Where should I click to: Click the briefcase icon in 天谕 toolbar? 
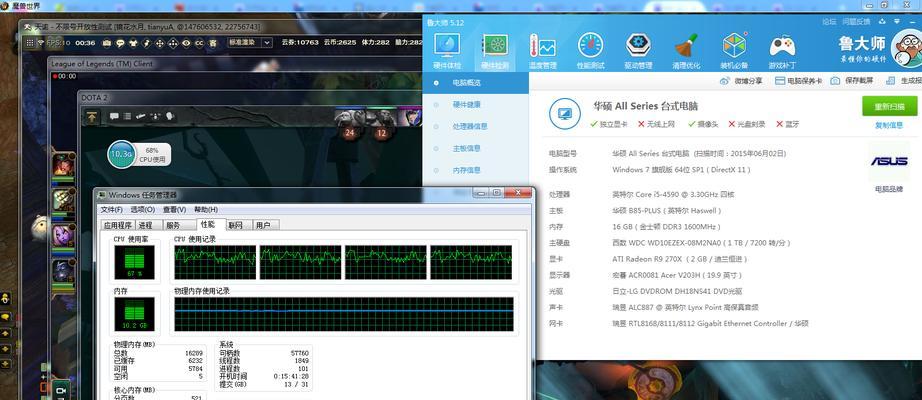[x=106, y=43]
